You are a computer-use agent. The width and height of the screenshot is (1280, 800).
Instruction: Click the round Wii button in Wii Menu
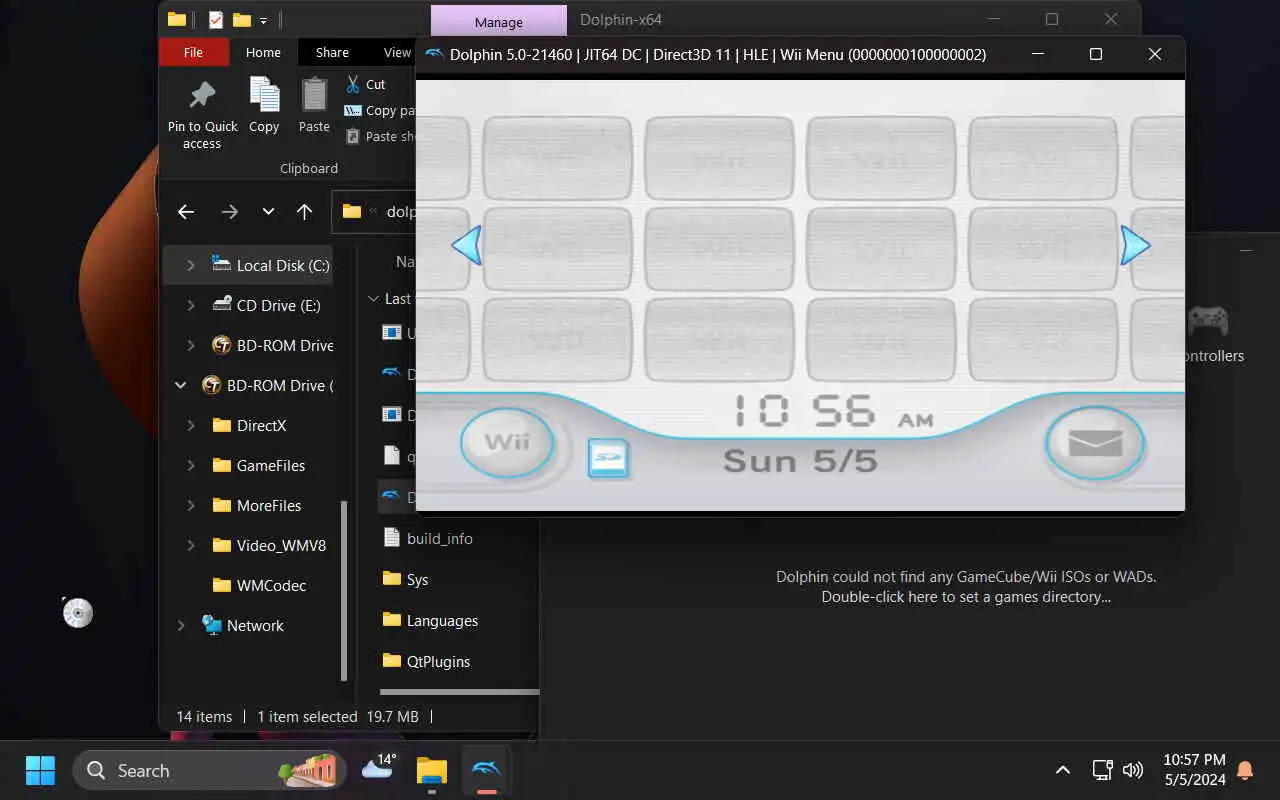click(x=507, y=442)
